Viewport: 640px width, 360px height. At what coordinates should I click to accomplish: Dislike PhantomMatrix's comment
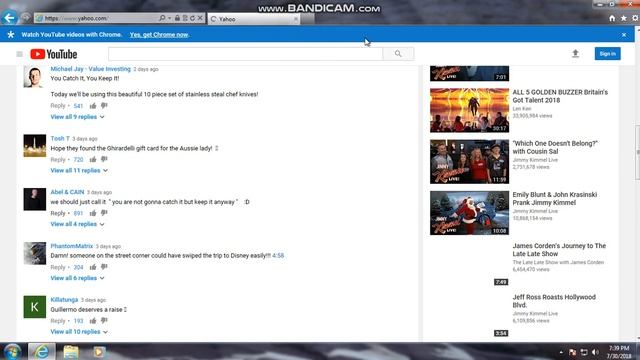(104, 267)
